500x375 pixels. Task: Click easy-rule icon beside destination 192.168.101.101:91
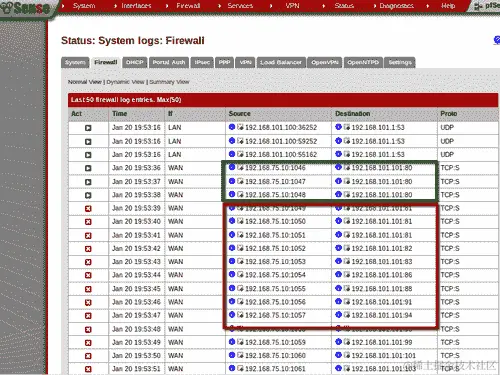[x=347, y=302]
